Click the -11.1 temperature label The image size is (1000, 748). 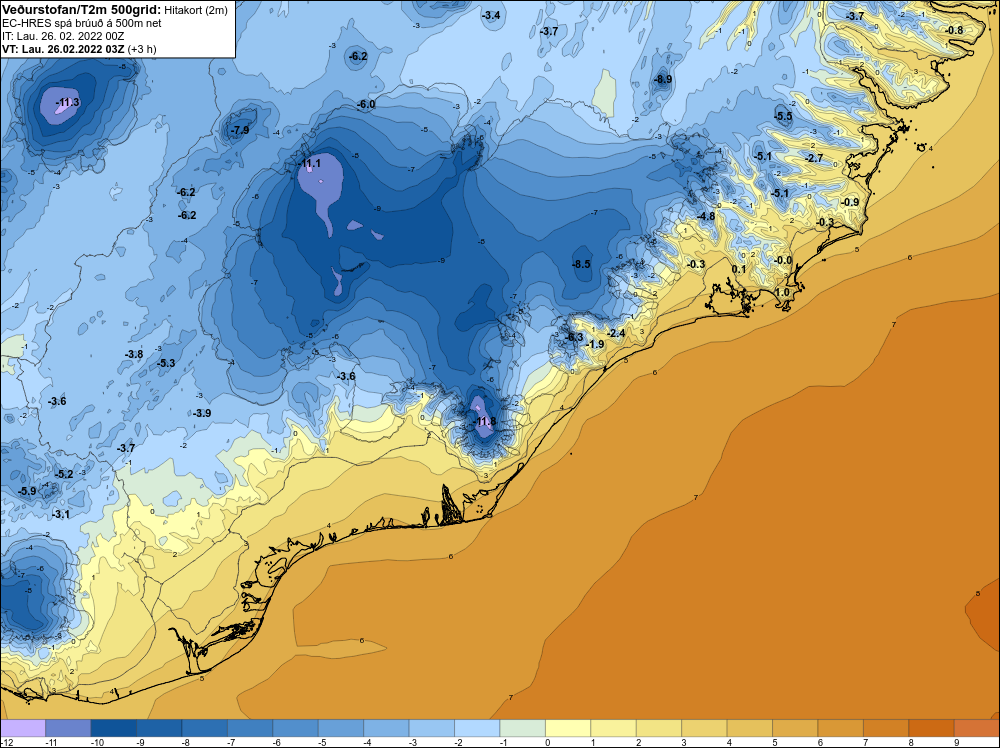[309, 163]
